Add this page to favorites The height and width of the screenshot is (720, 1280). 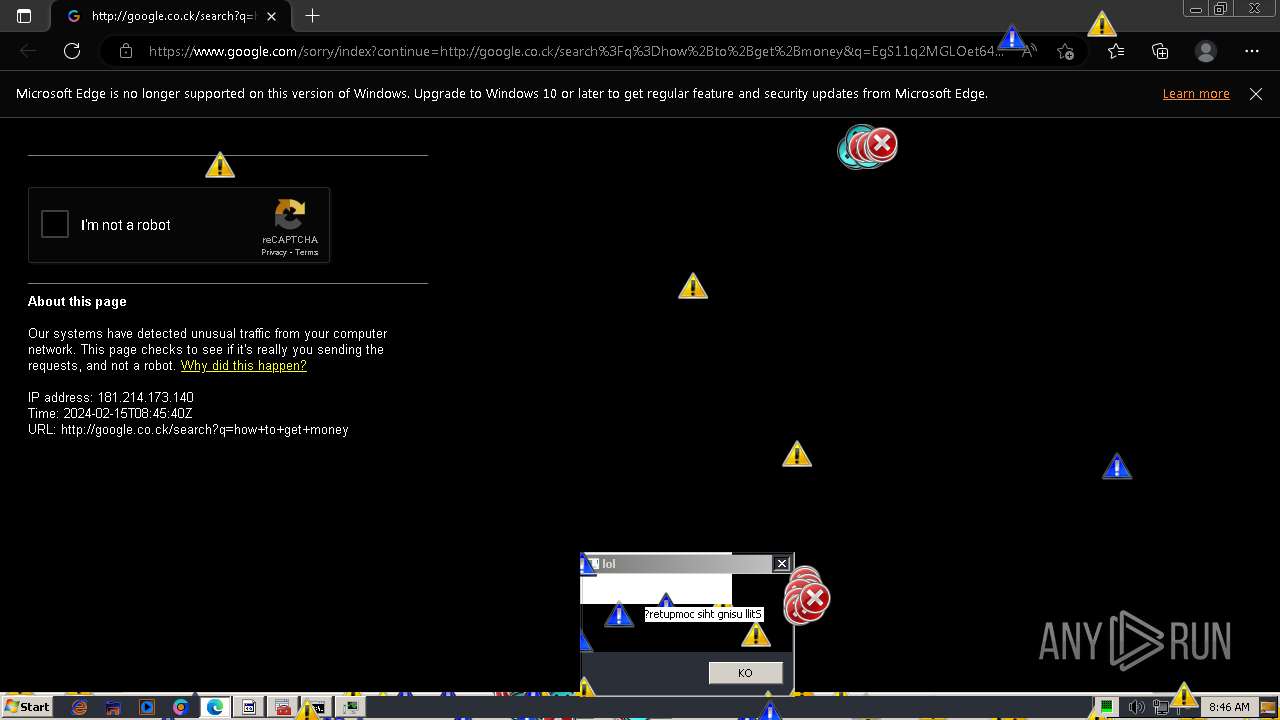1065,51
